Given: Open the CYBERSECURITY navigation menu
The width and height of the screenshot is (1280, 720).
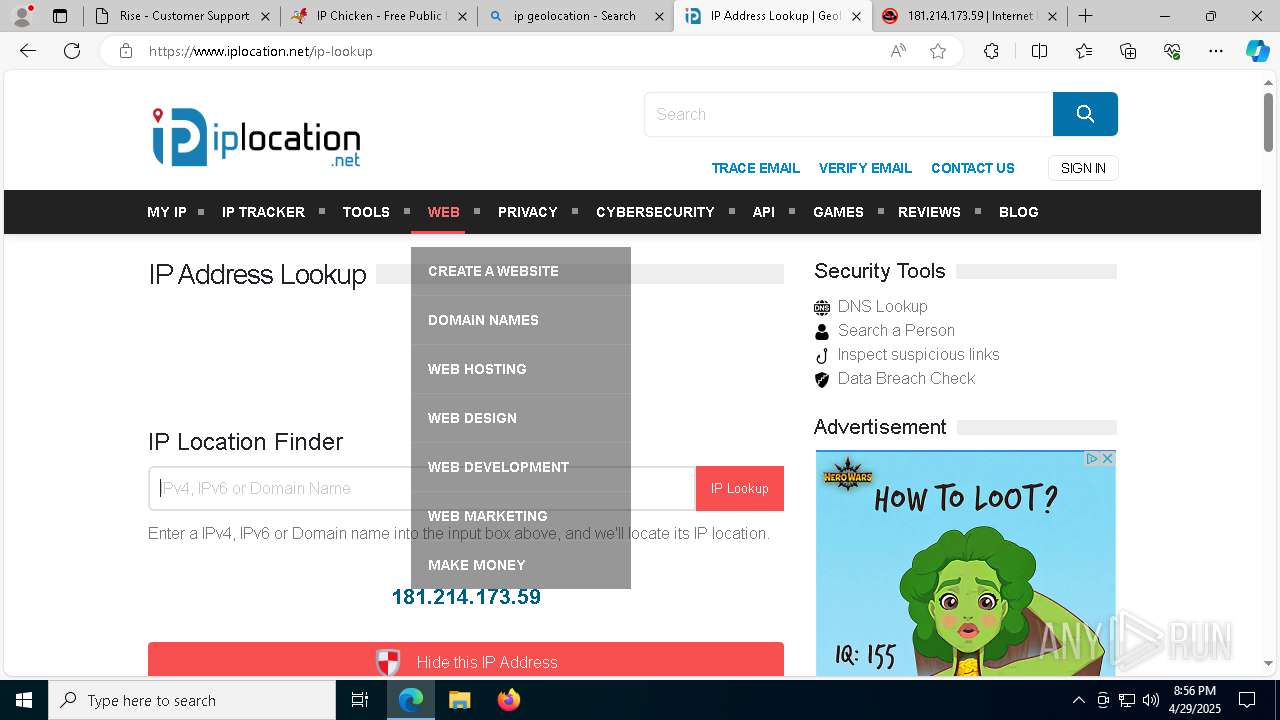Looking at the screenshot, I should tap(655, 212).
